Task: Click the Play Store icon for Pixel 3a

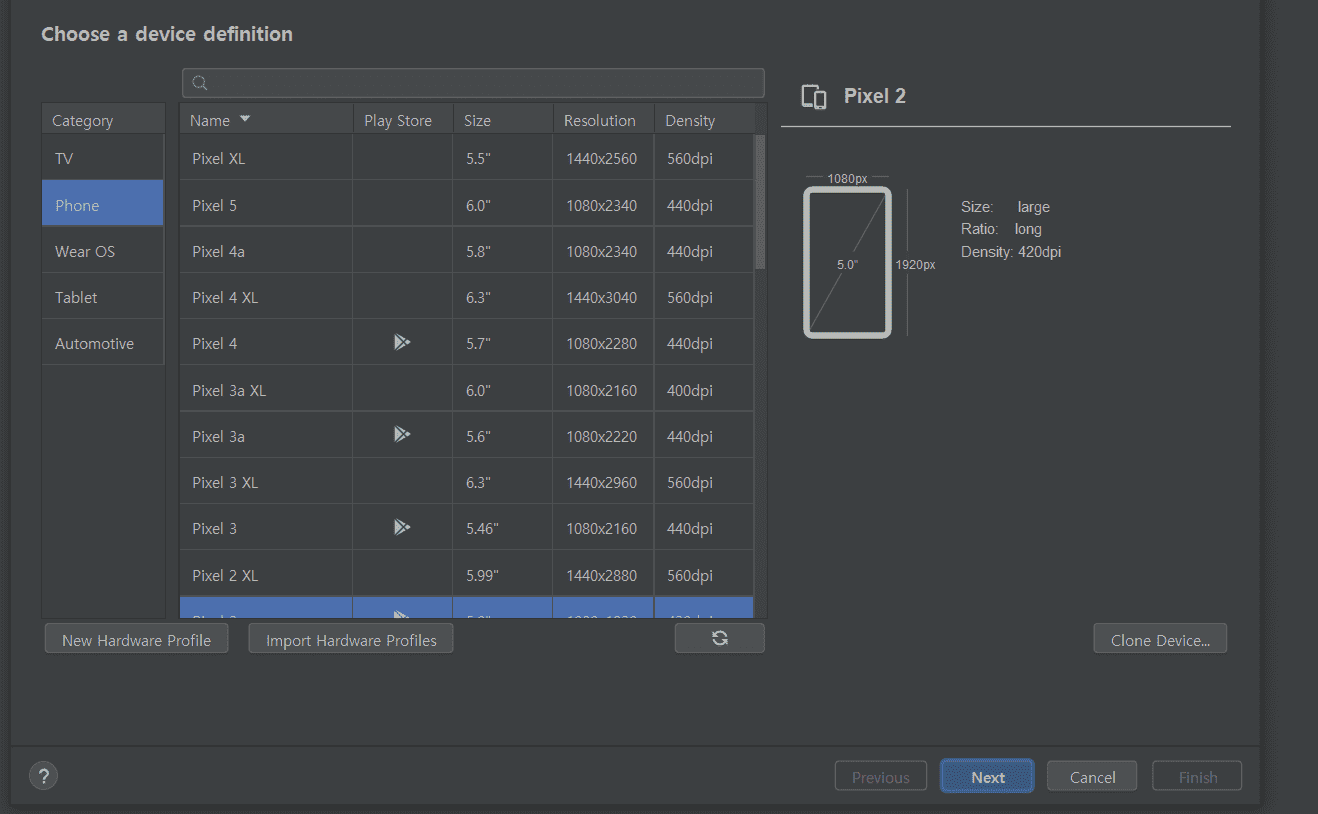Action: pos(401,435)
